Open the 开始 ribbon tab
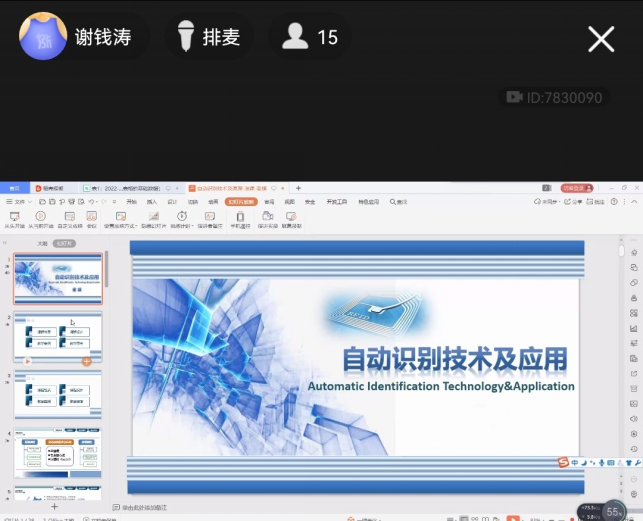643x521 pixels. (x=131, y=201)
